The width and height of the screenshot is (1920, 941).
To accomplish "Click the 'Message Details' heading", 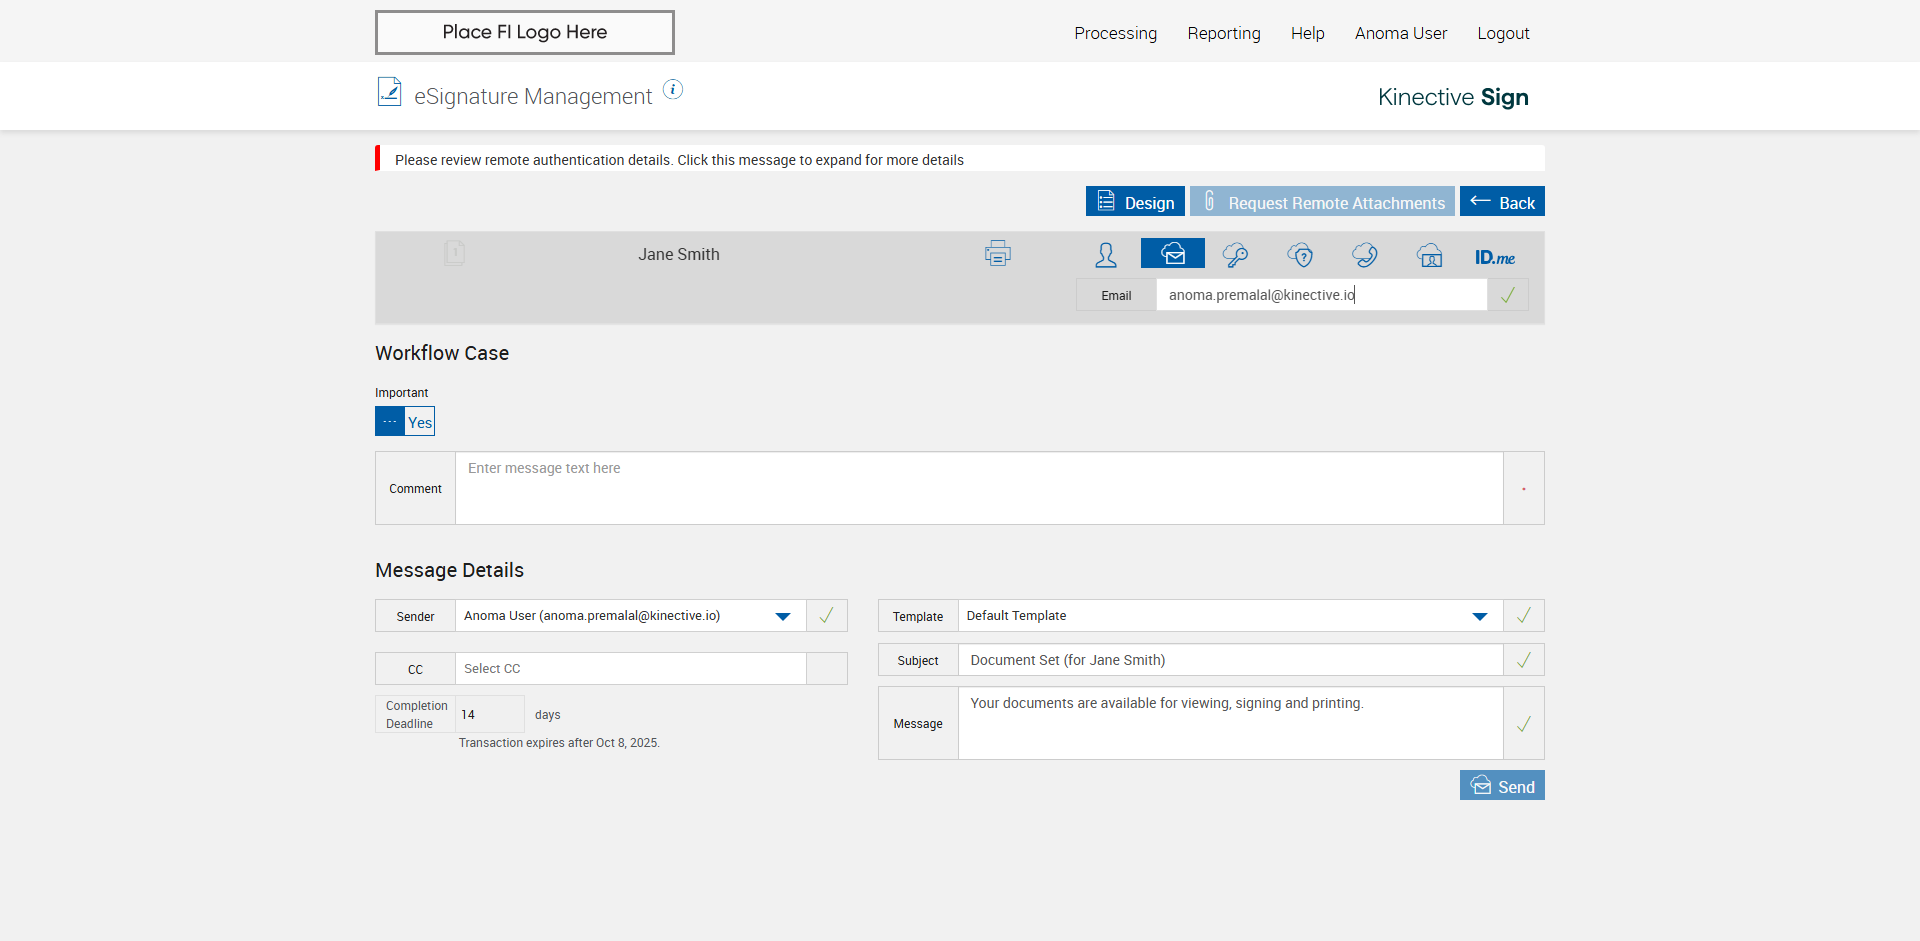I will point(450,570).
